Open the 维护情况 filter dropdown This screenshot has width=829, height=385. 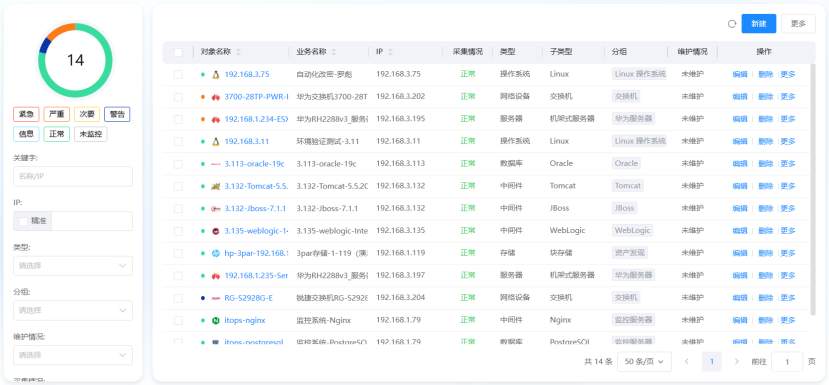[x=73, y=355]
